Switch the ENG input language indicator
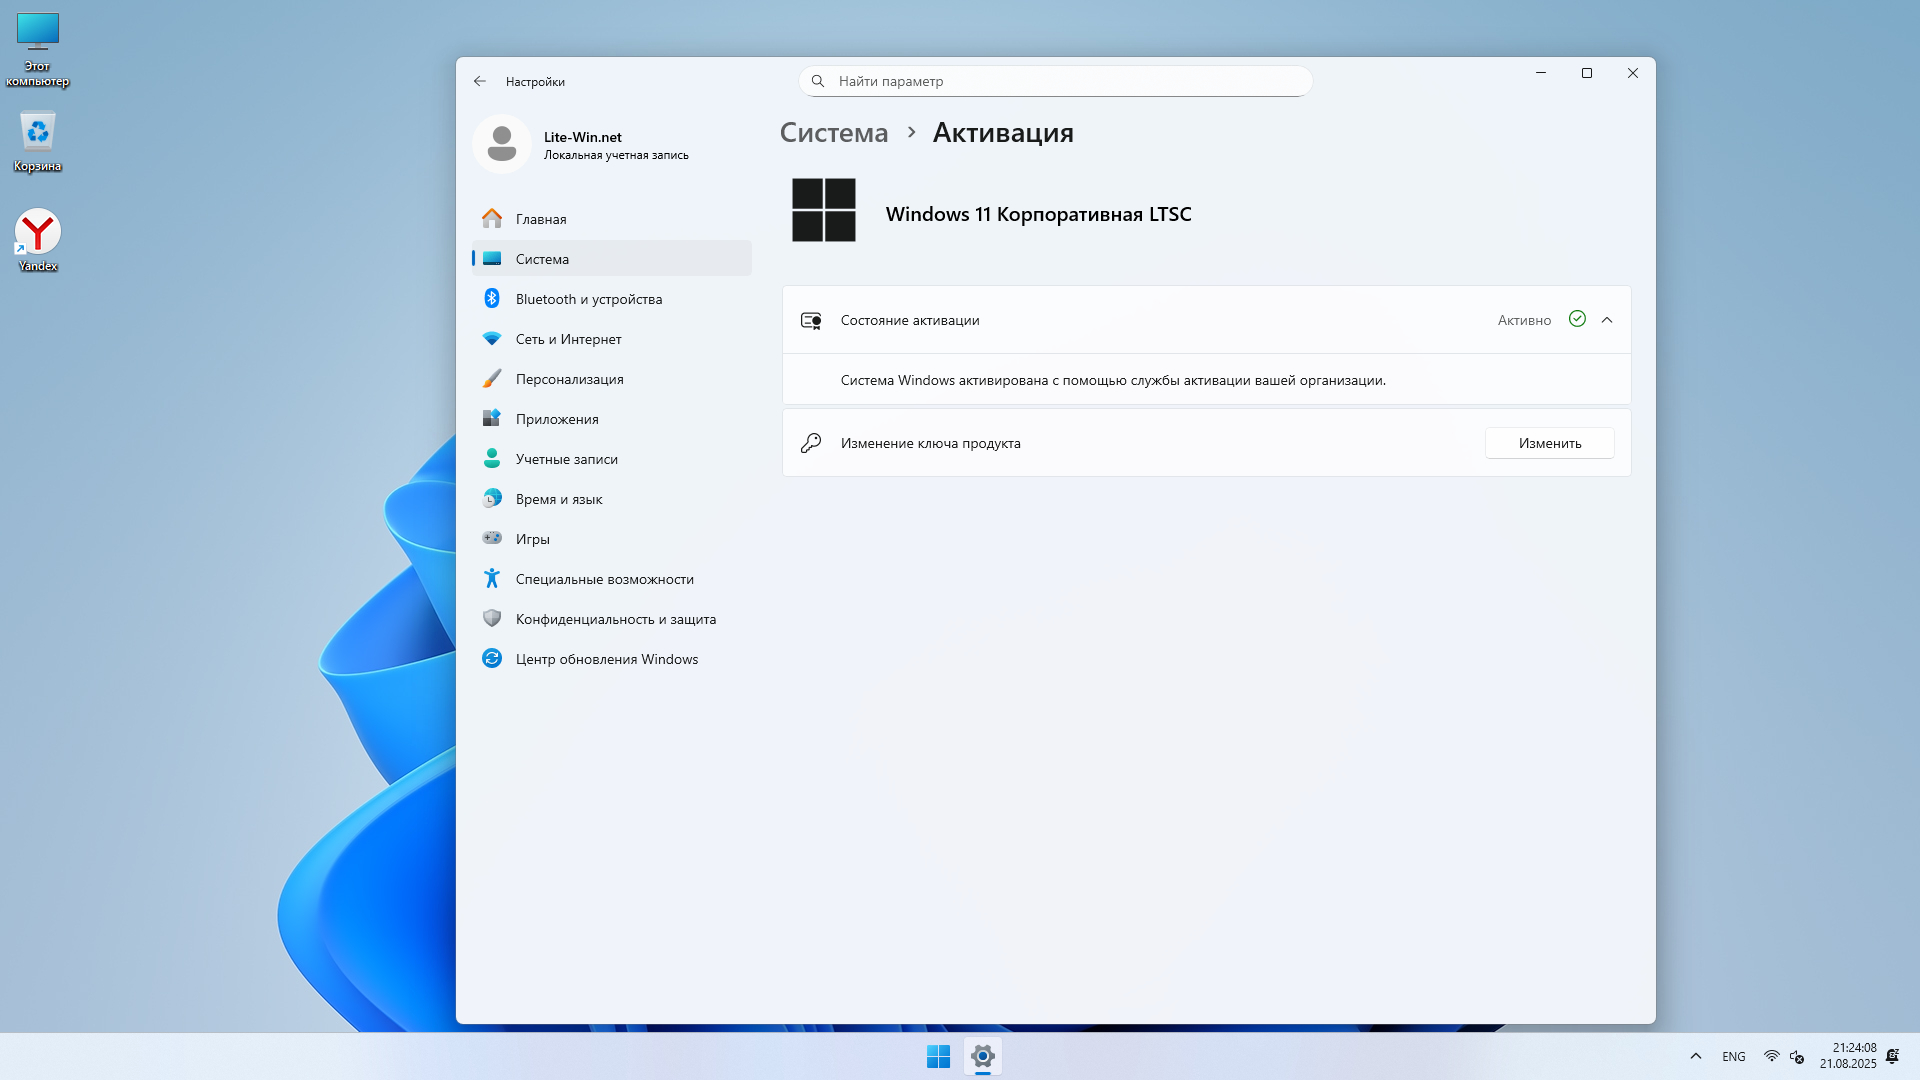 (1733, 1056)
